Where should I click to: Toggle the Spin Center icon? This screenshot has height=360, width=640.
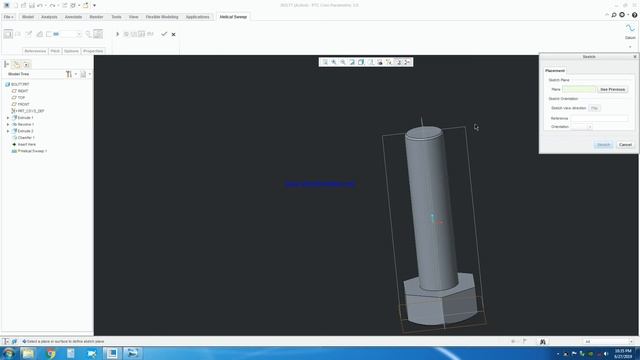point(407,62)
